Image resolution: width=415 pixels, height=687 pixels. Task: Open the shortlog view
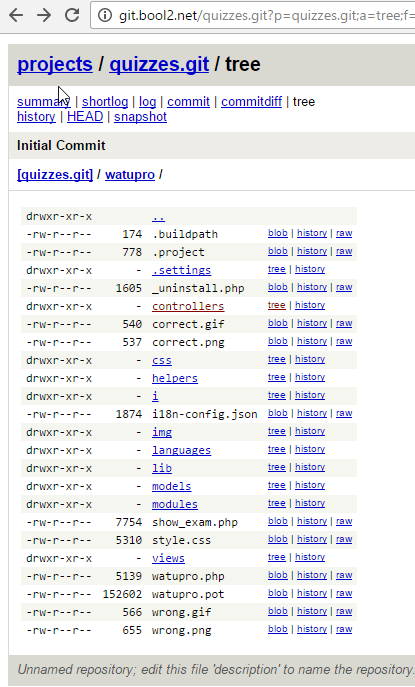(x=105, y=102)
